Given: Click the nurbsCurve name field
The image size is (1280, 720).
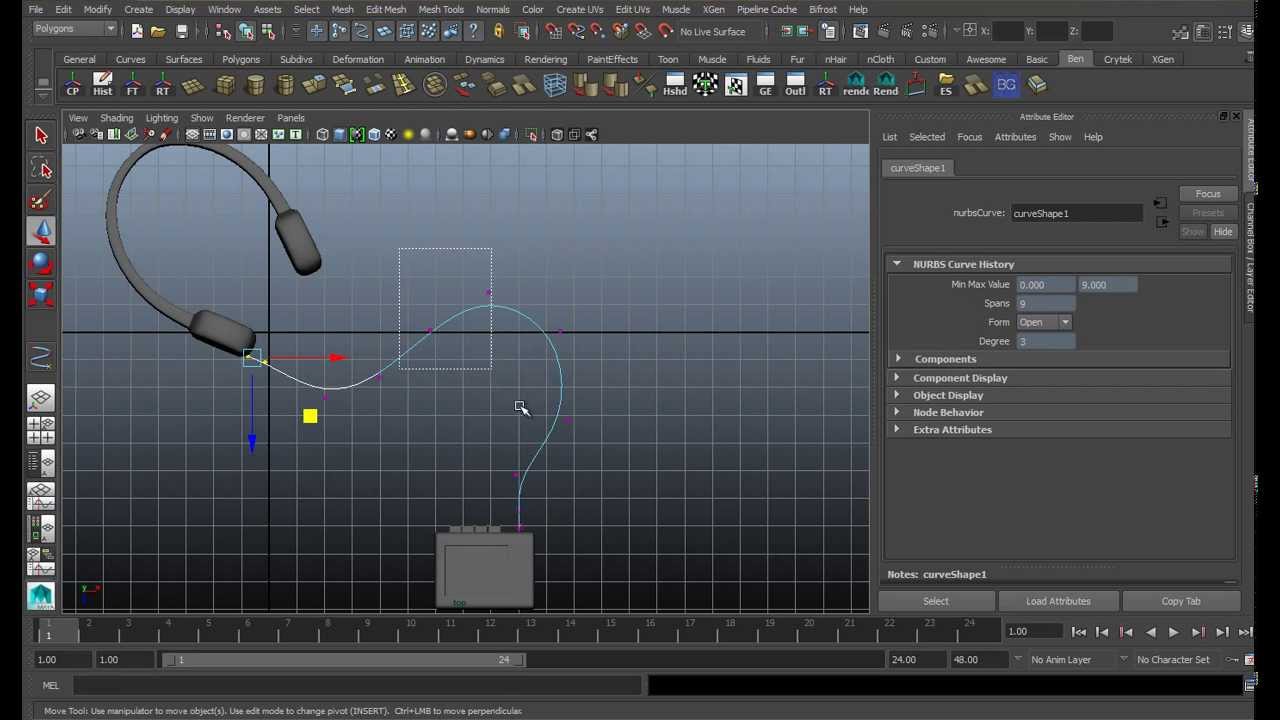Looking at the screenshot, I should click(1076, 213).
